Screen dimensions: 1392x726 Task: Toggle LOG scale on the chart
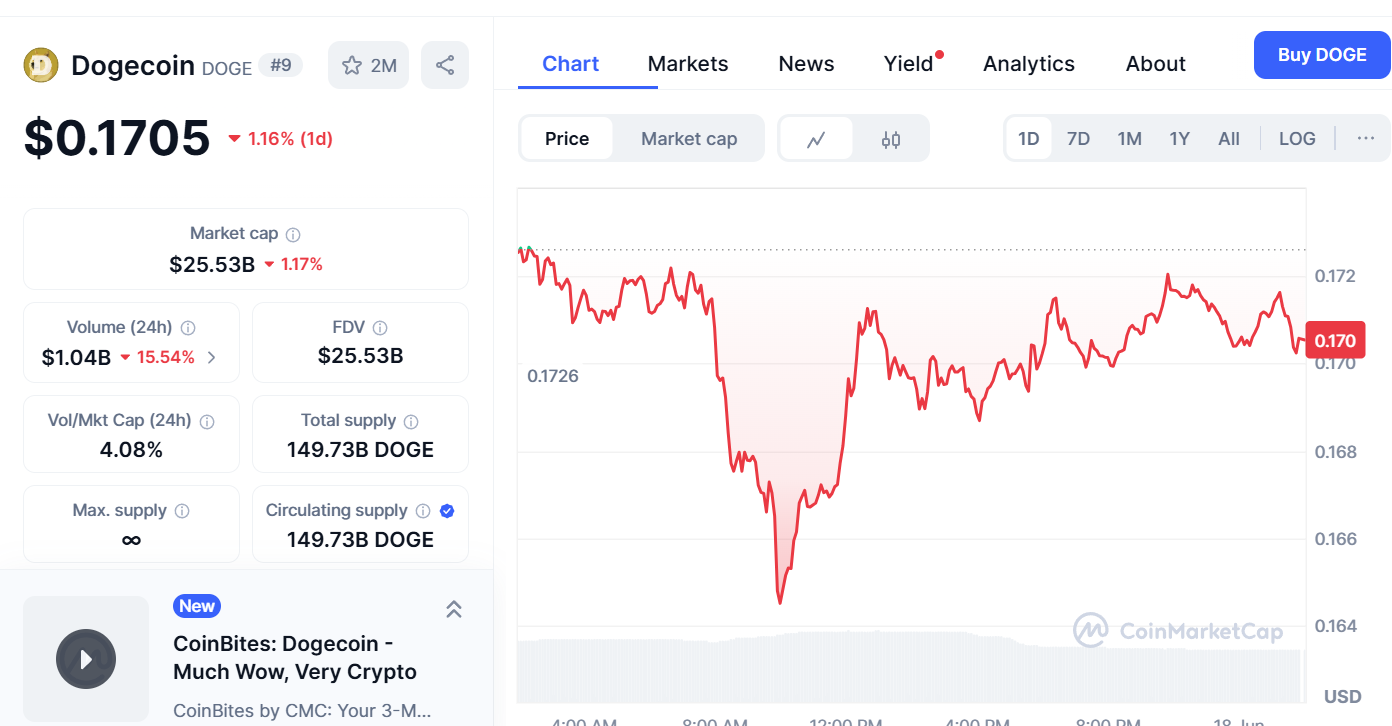point(1297,139)
